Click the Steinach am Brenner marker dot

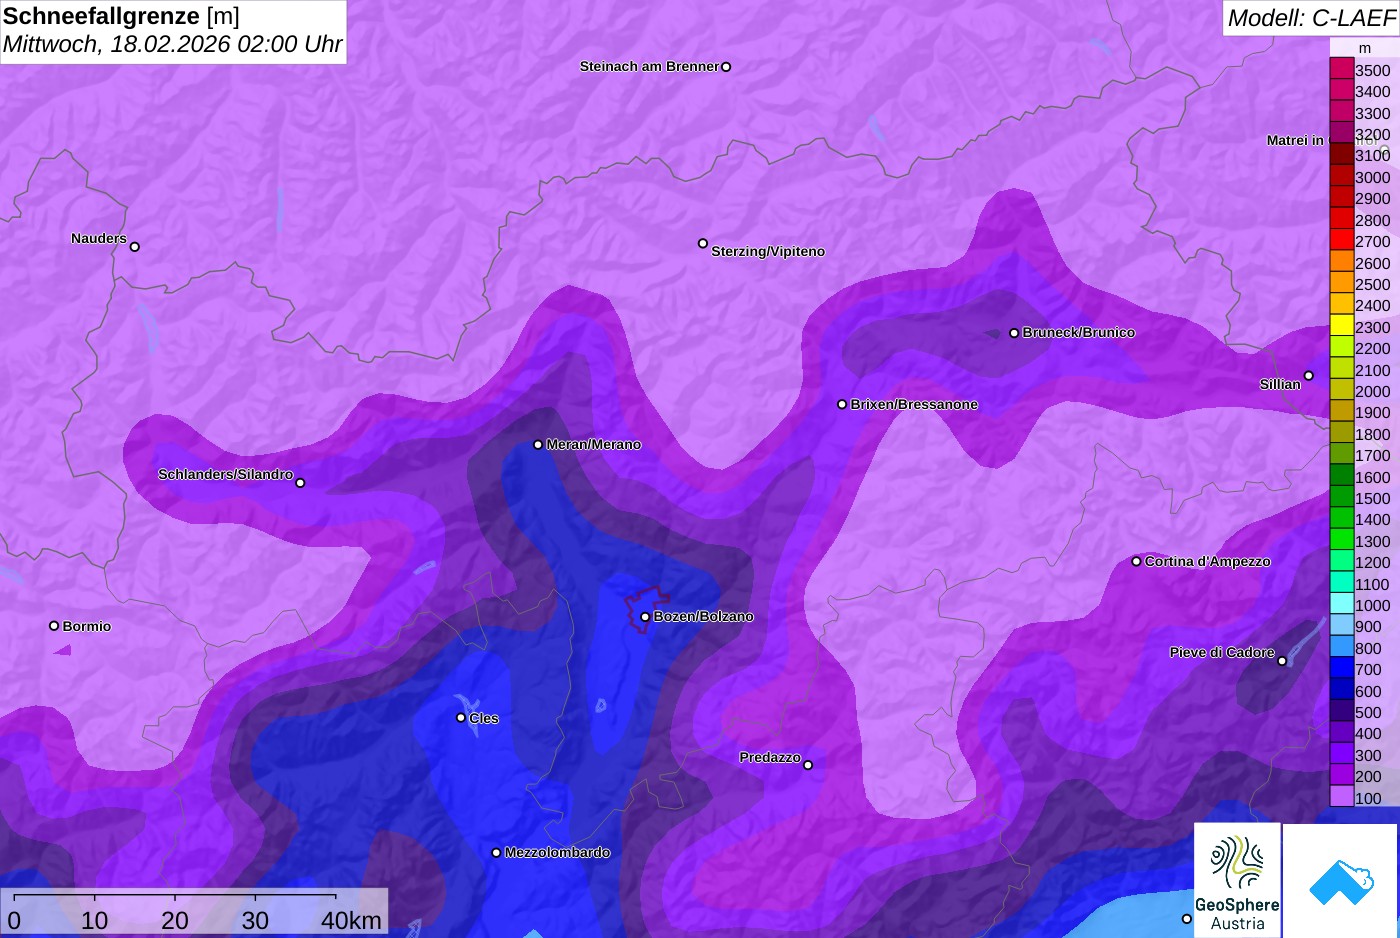[x=726, y=67]
